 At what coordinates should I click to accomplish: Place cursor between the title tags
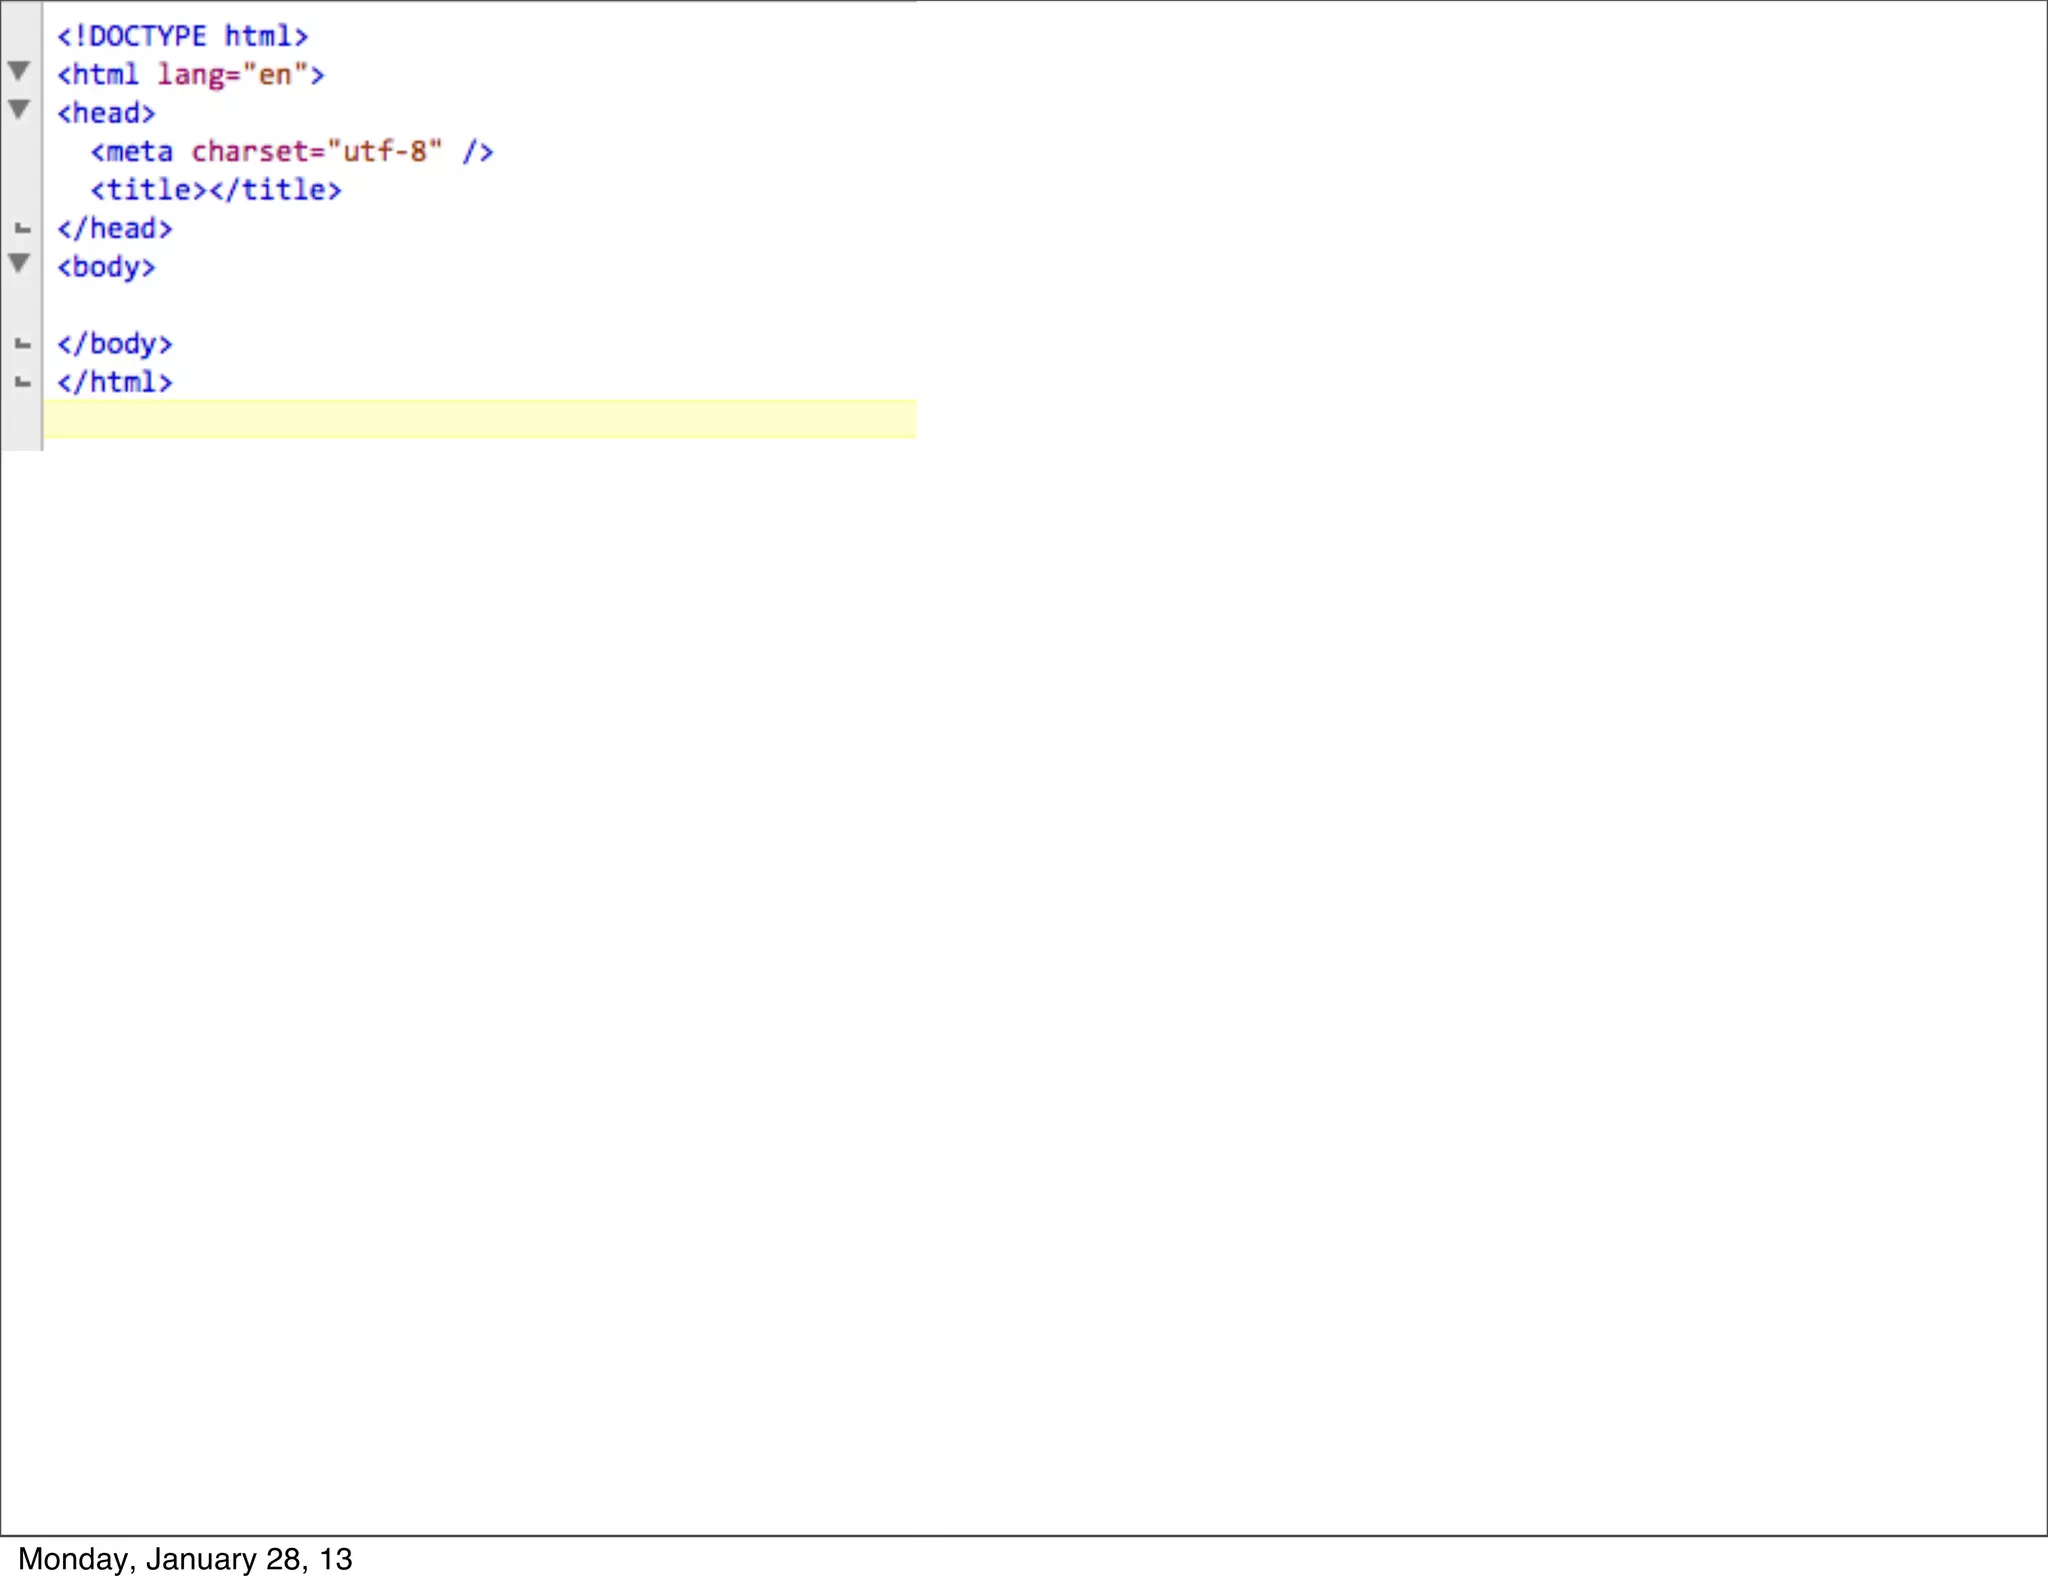tap(208, 190)
